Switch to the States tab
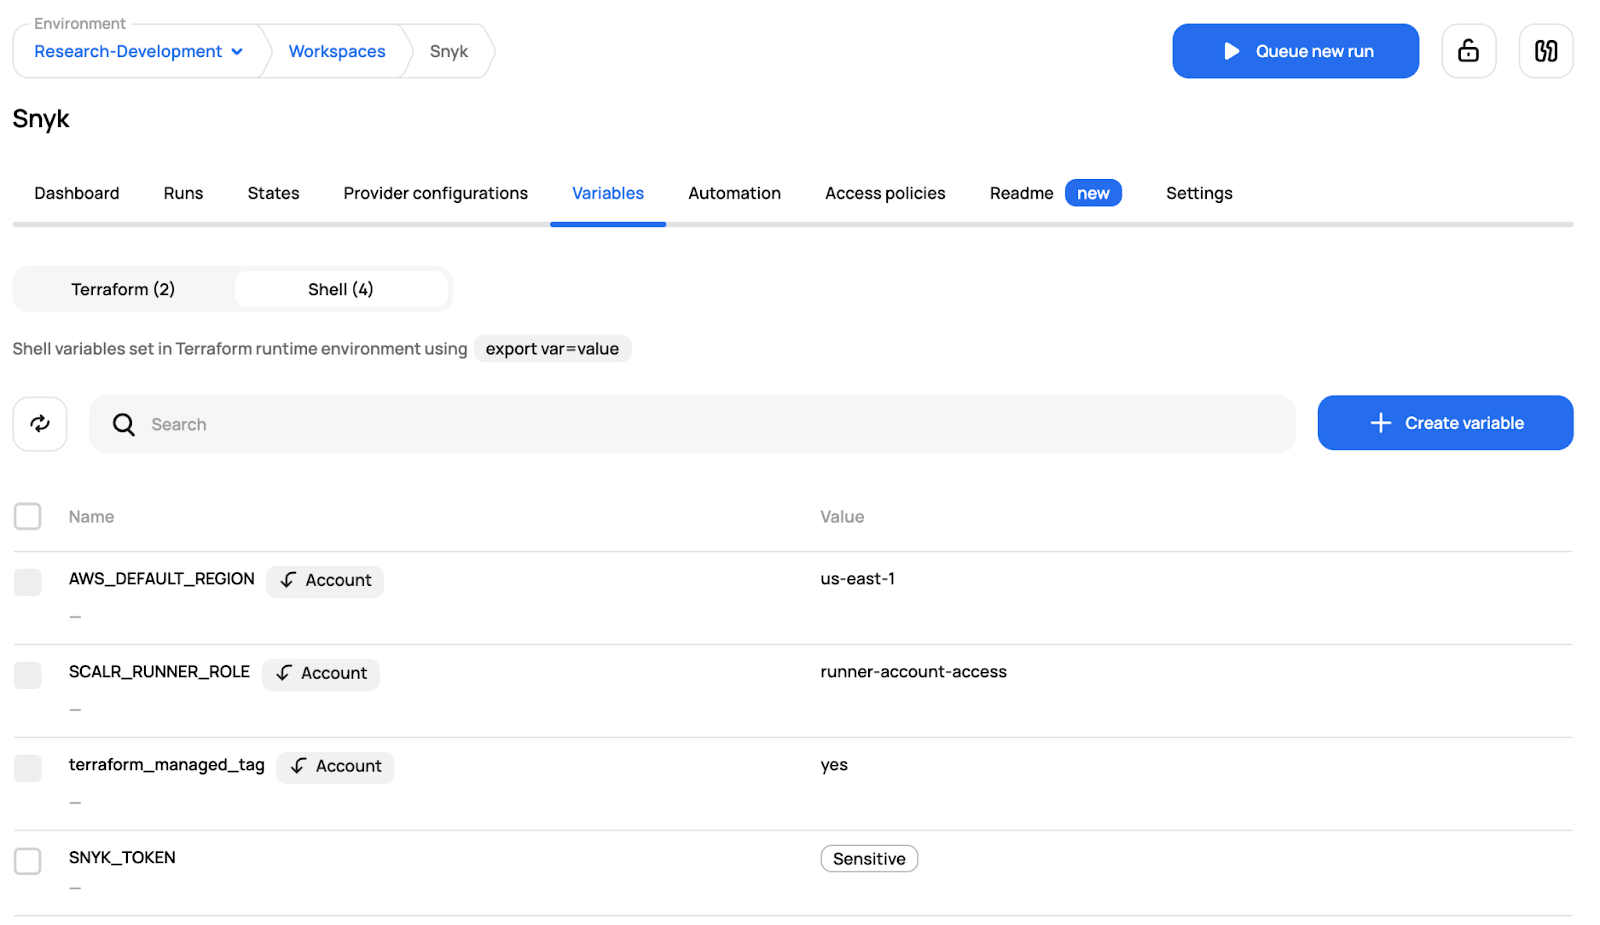Viewport: 1600px width, 925px height. [273, 193]
